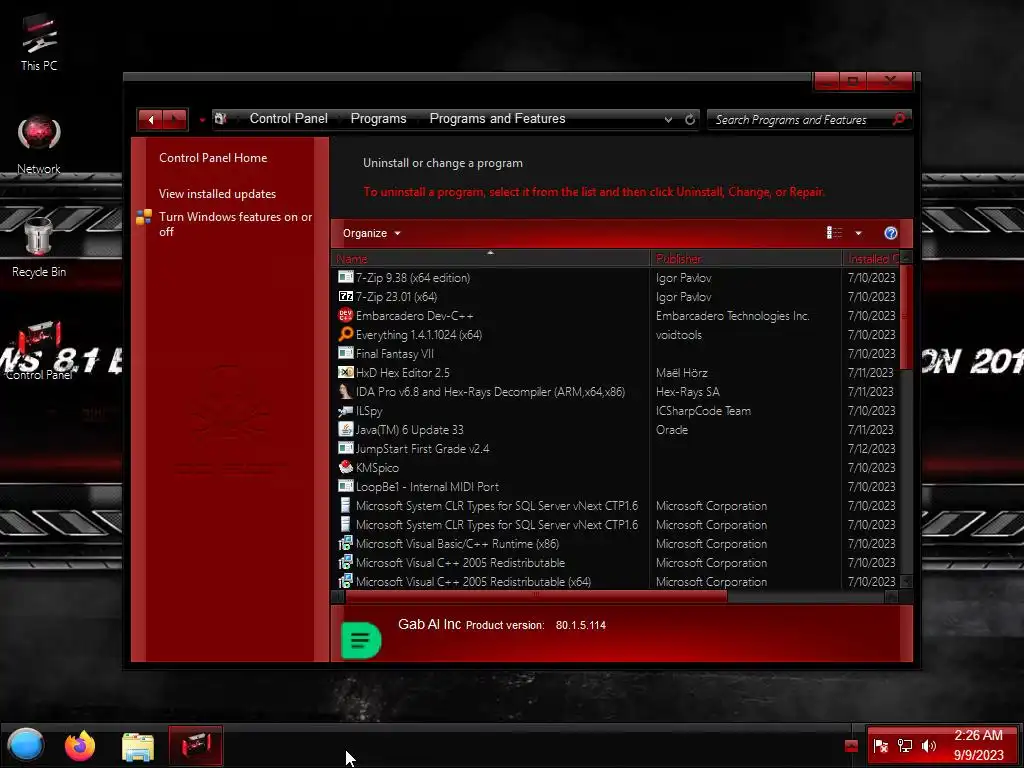
Task: Open recent locations dropdown beside navigation arrows
Action: pos(202,120)
